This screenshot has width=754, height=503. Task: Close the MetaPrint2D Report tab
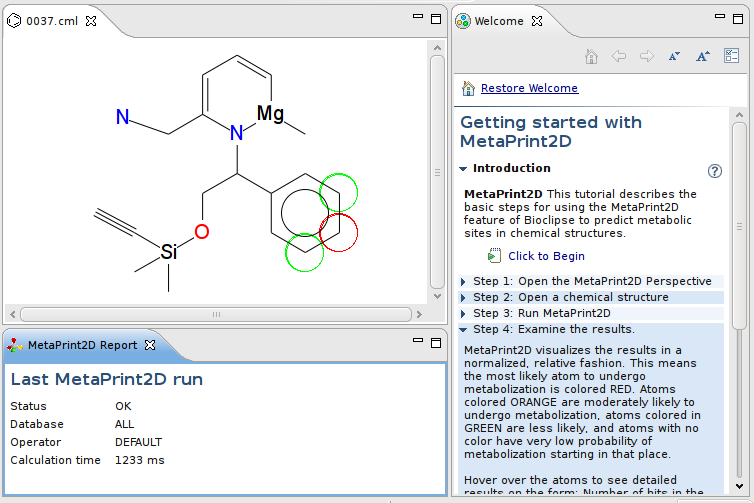click(x=150, y=345)
